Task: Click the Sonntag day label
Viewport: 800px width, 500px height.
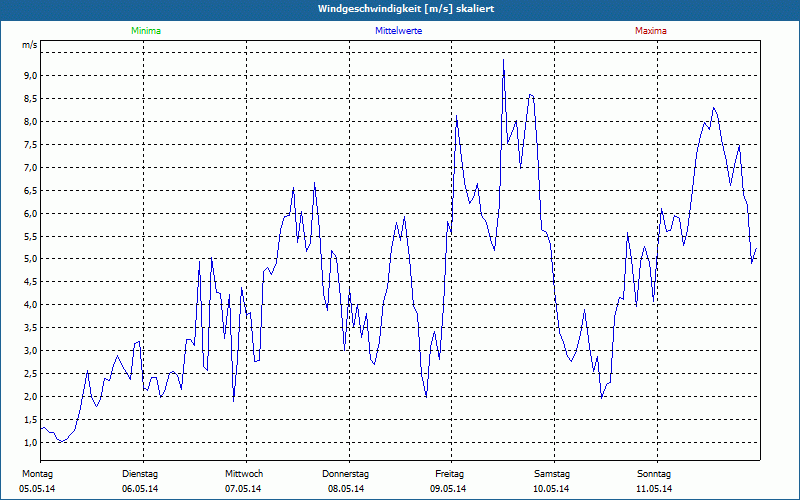Action: (x=654, y=474)
